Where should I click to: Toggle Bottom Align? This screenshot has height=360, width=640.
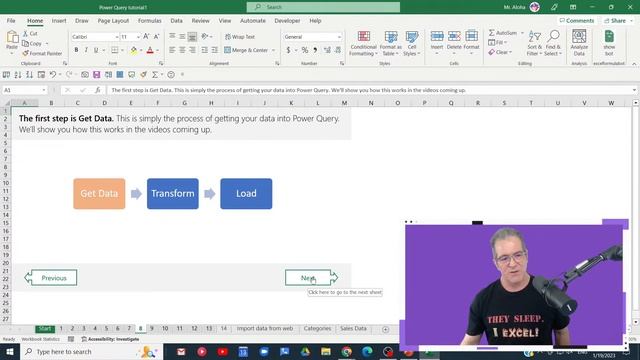click(192, 36)
